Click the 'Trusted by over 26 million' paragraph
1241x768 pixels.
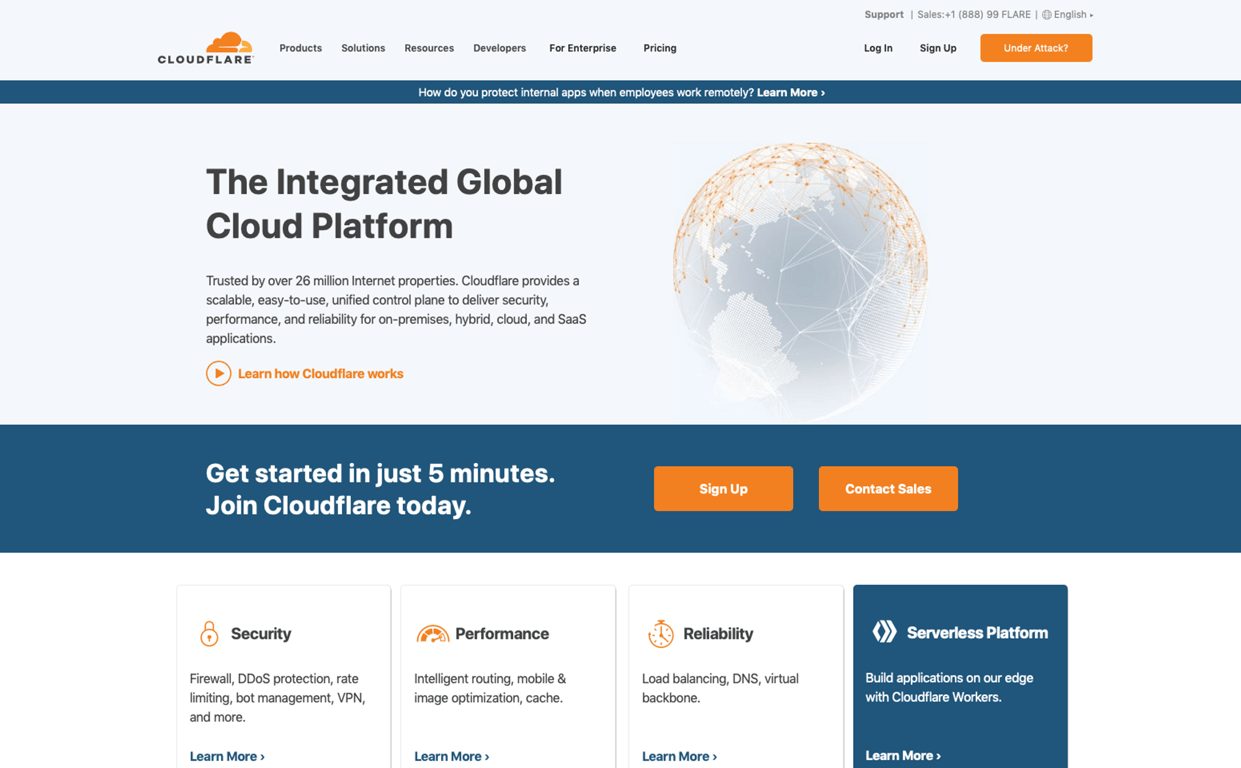[x=396, y=310]
